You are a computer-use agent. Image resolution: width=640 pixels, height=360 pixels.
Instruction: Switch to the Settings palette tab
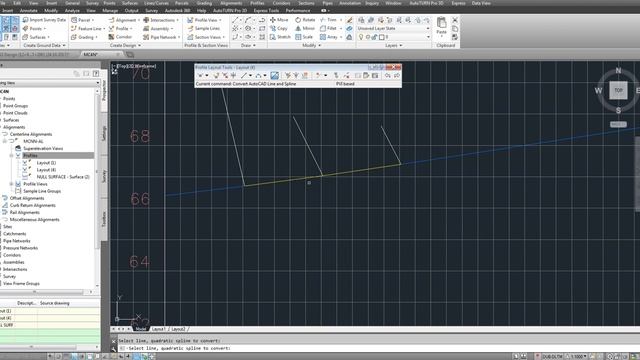tap(104, 133)
